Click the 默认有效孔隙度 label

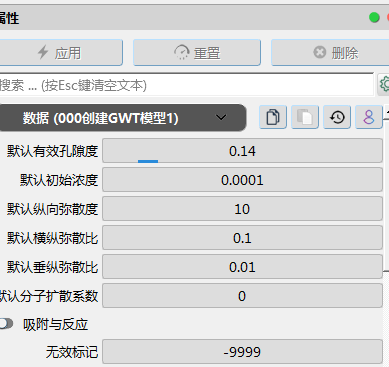pyautogui.click(x=52, y=151)
